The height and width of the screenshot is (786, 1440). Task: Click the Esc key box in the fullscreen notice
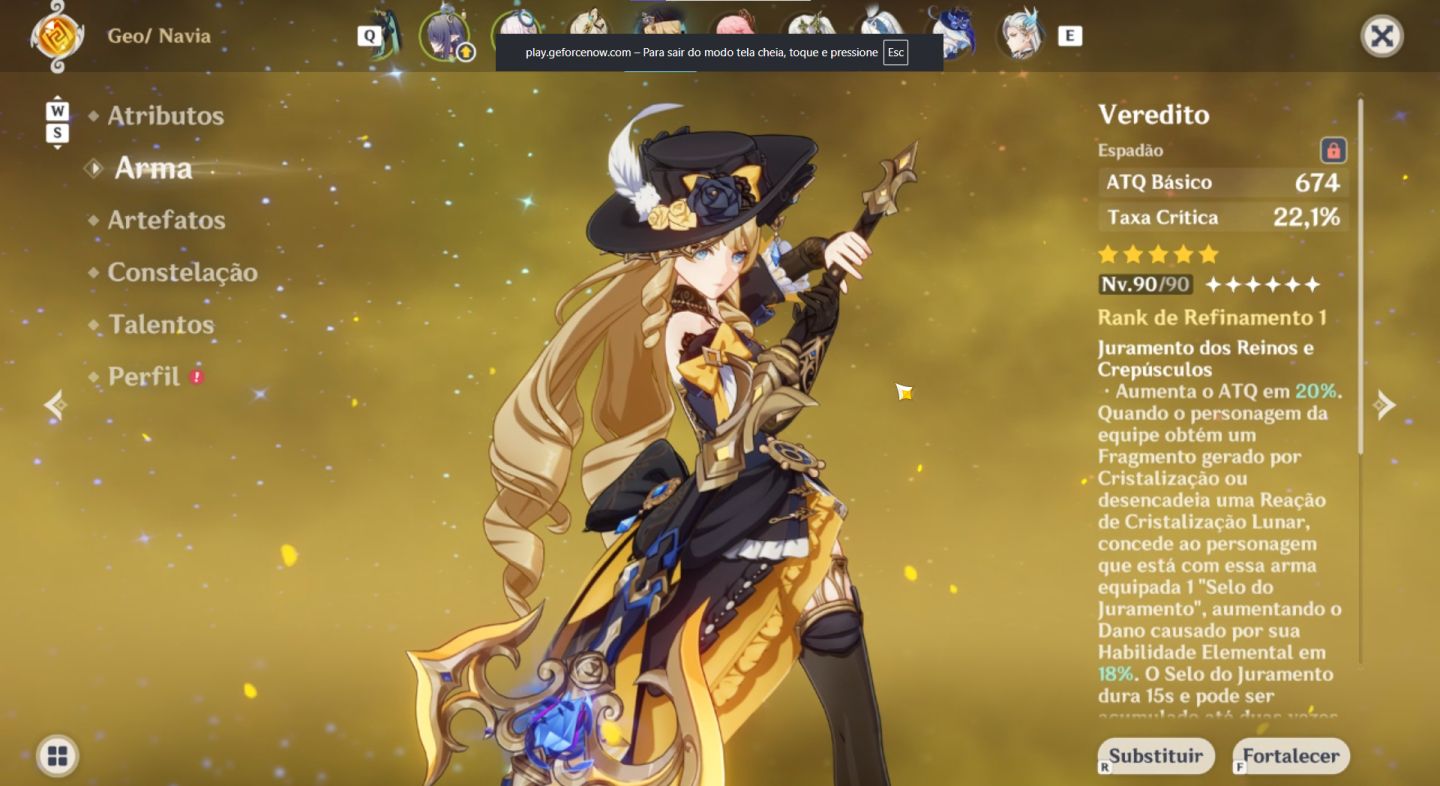click(x=895, y=52)
